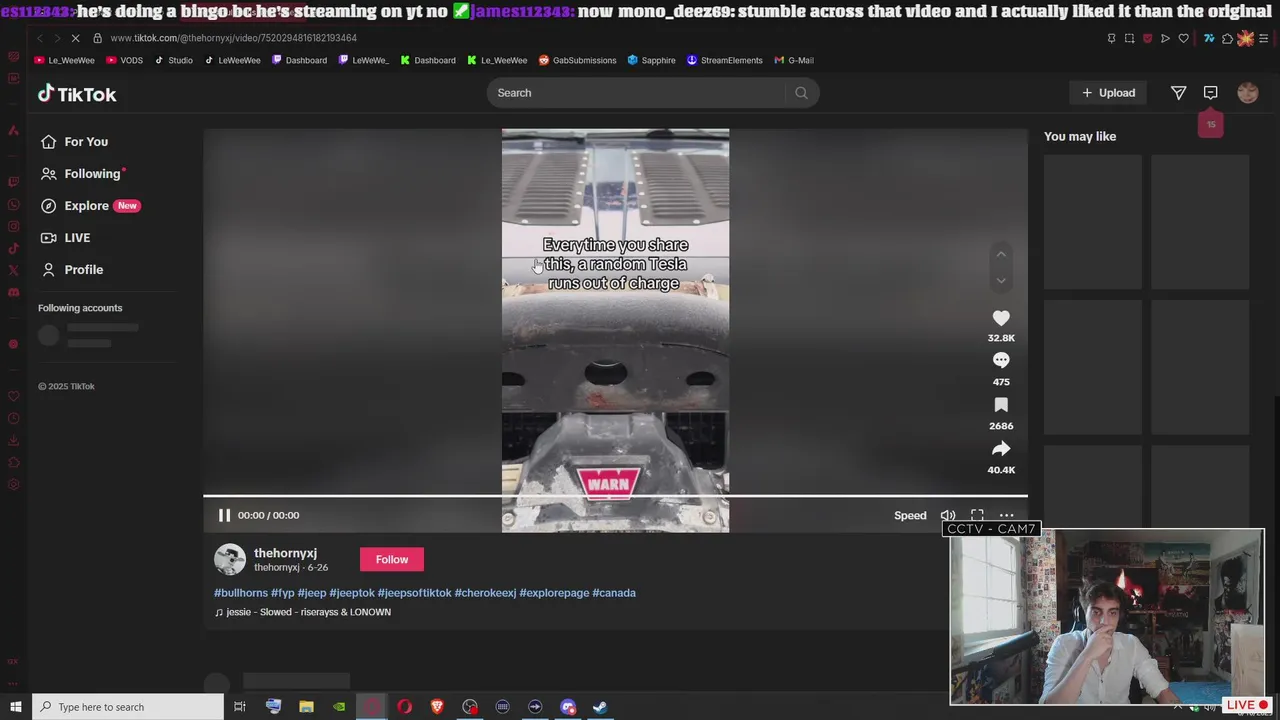Image resolution: width=1280 pixels, height=720 pixels.
Task: Open the comments with 475 count
Action: click(x=1001, y=361)
